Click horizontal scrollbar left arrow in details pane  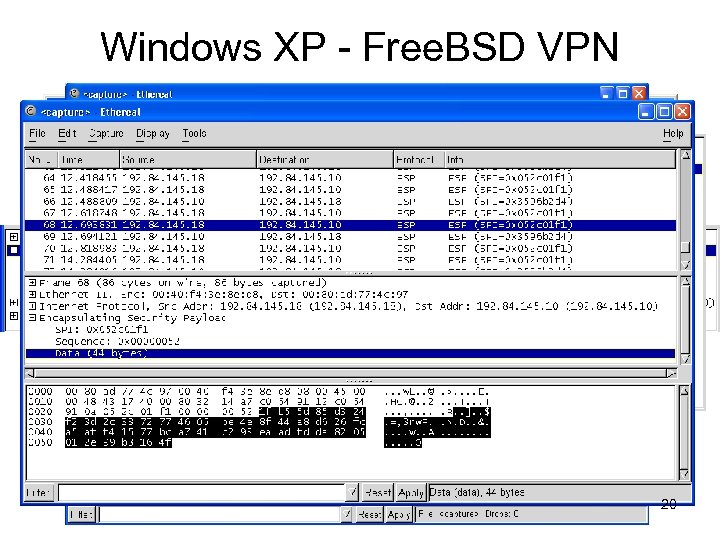coord(30,373)
